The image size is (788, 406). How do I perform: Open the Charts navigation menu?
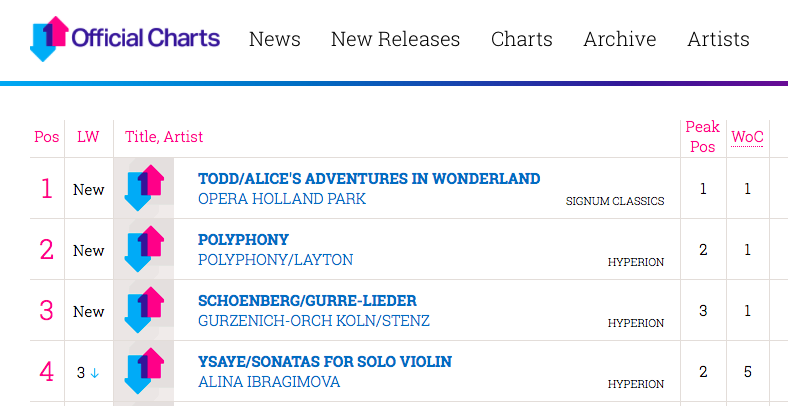click(522, 39)
